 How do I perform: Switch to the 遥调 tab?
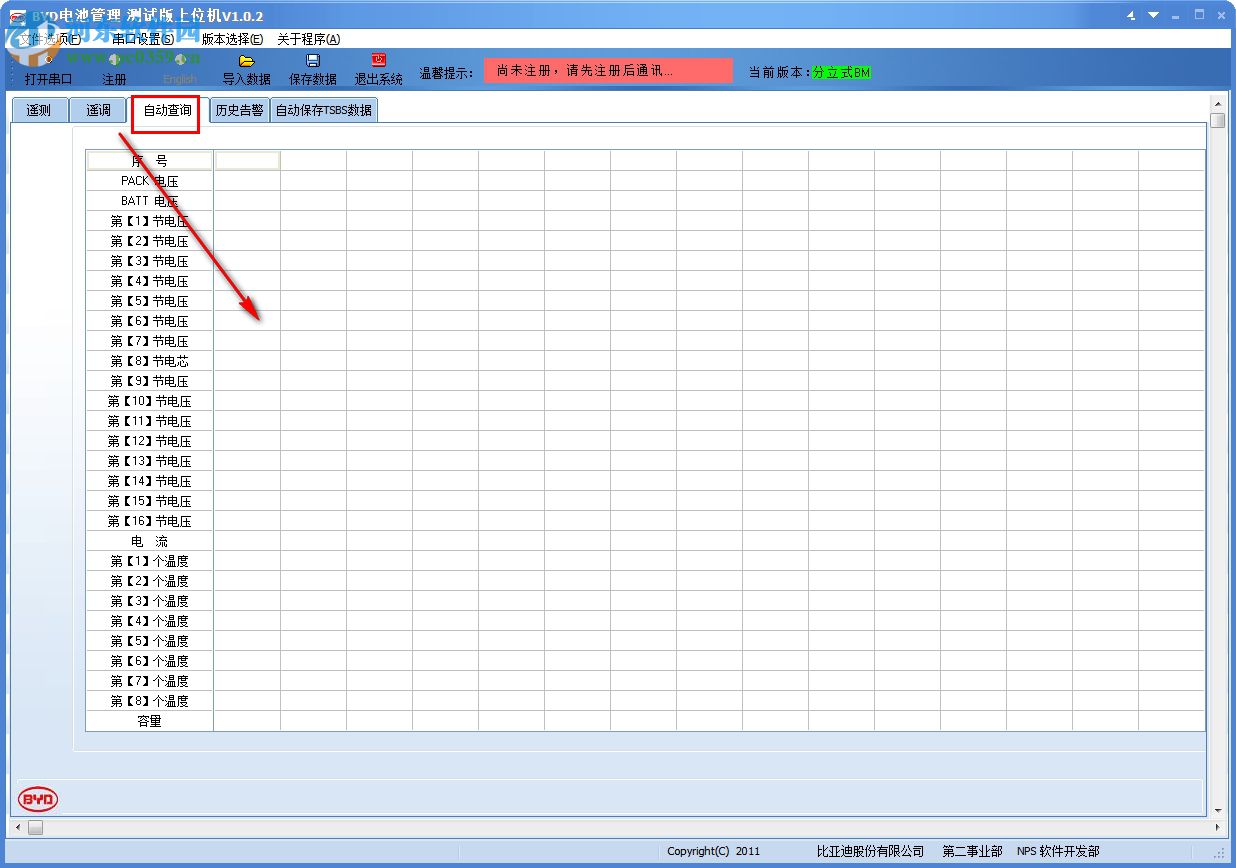[98, 110]
